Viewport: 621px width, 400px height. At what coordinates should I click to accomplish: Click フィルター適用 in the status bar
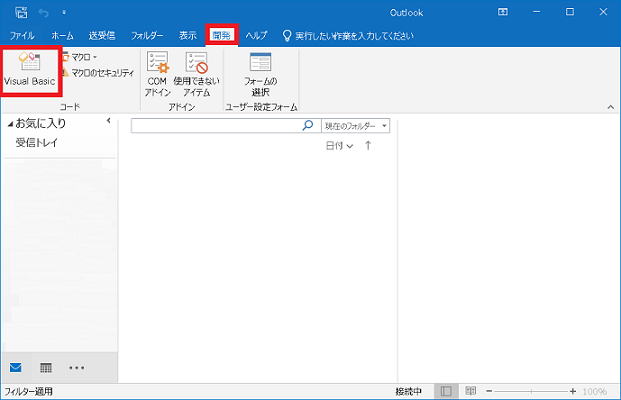click(29, 392)
